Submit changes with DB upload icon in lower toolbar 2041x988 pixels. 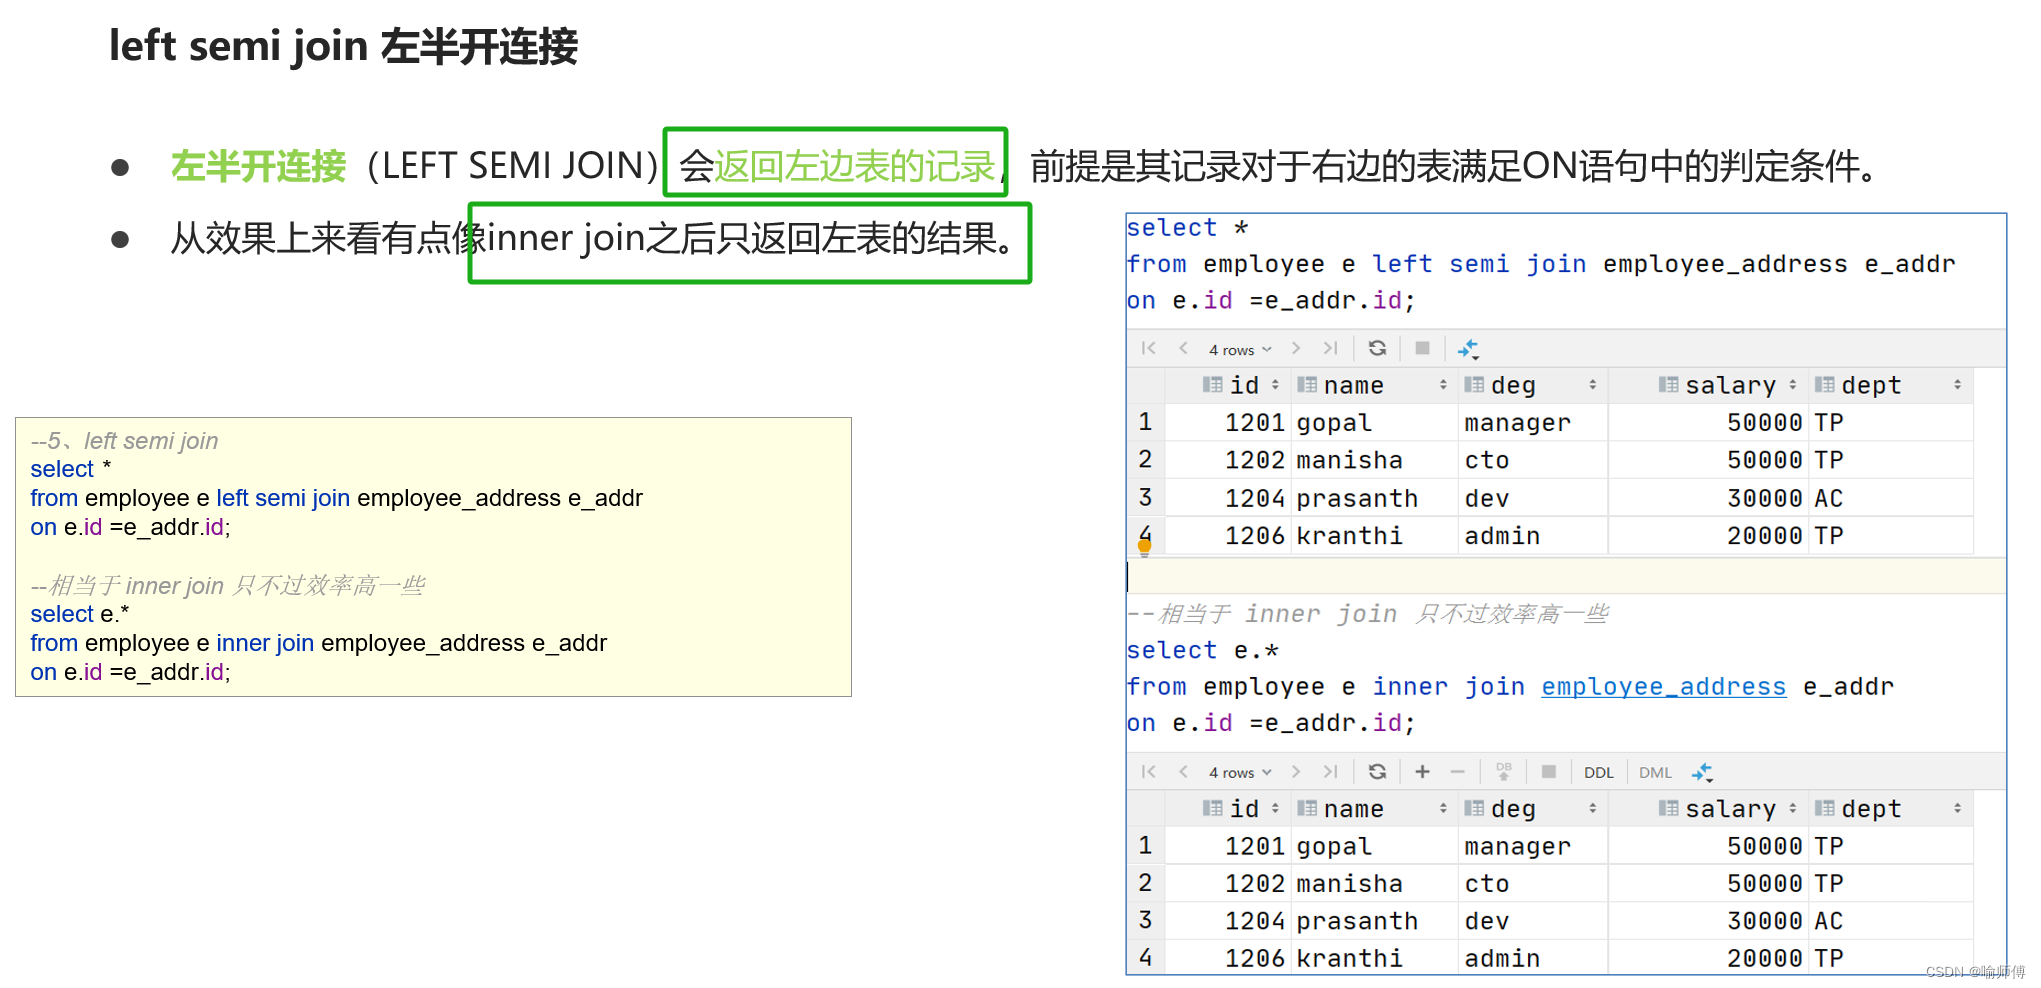[x=1503, y=771]
